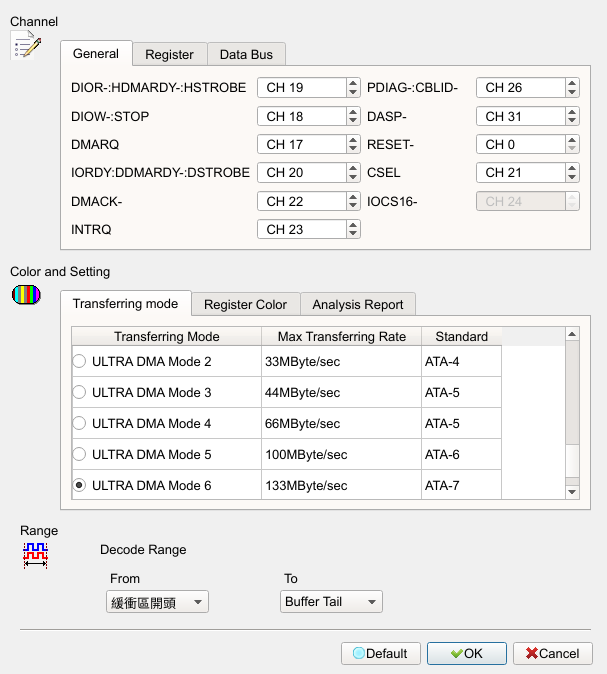Click transfer mode list scroll down arrow
Image resolution: width=607 pixels, height=674 pixels.
coord(572,492)
